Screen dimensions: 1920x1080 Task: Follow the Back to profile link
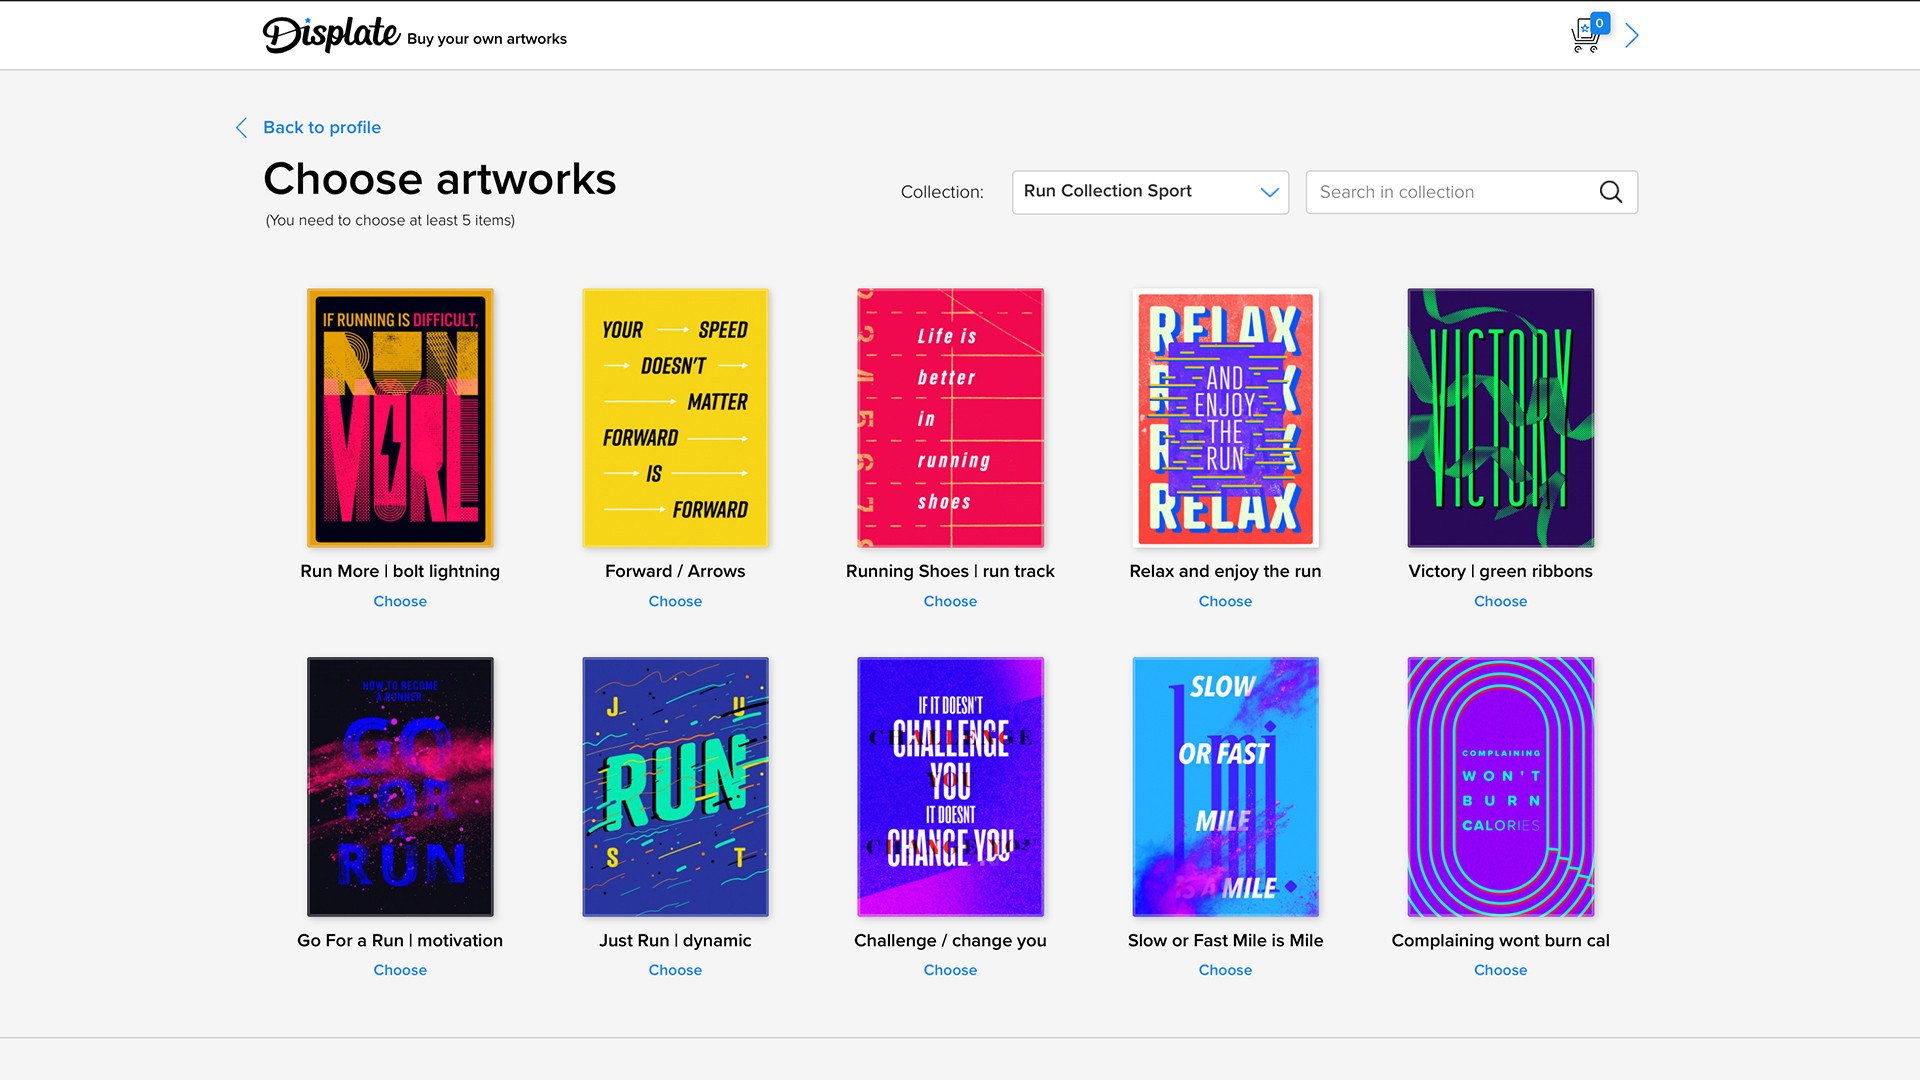tap(321, 128)
